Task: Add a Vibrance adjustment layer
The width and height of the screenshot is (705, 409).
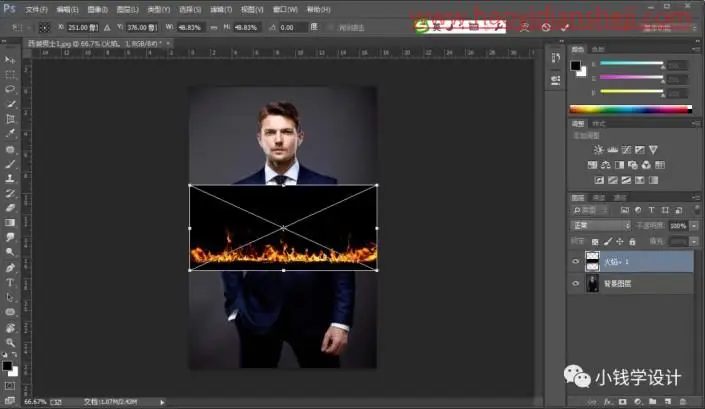Action: coord(653,150)
